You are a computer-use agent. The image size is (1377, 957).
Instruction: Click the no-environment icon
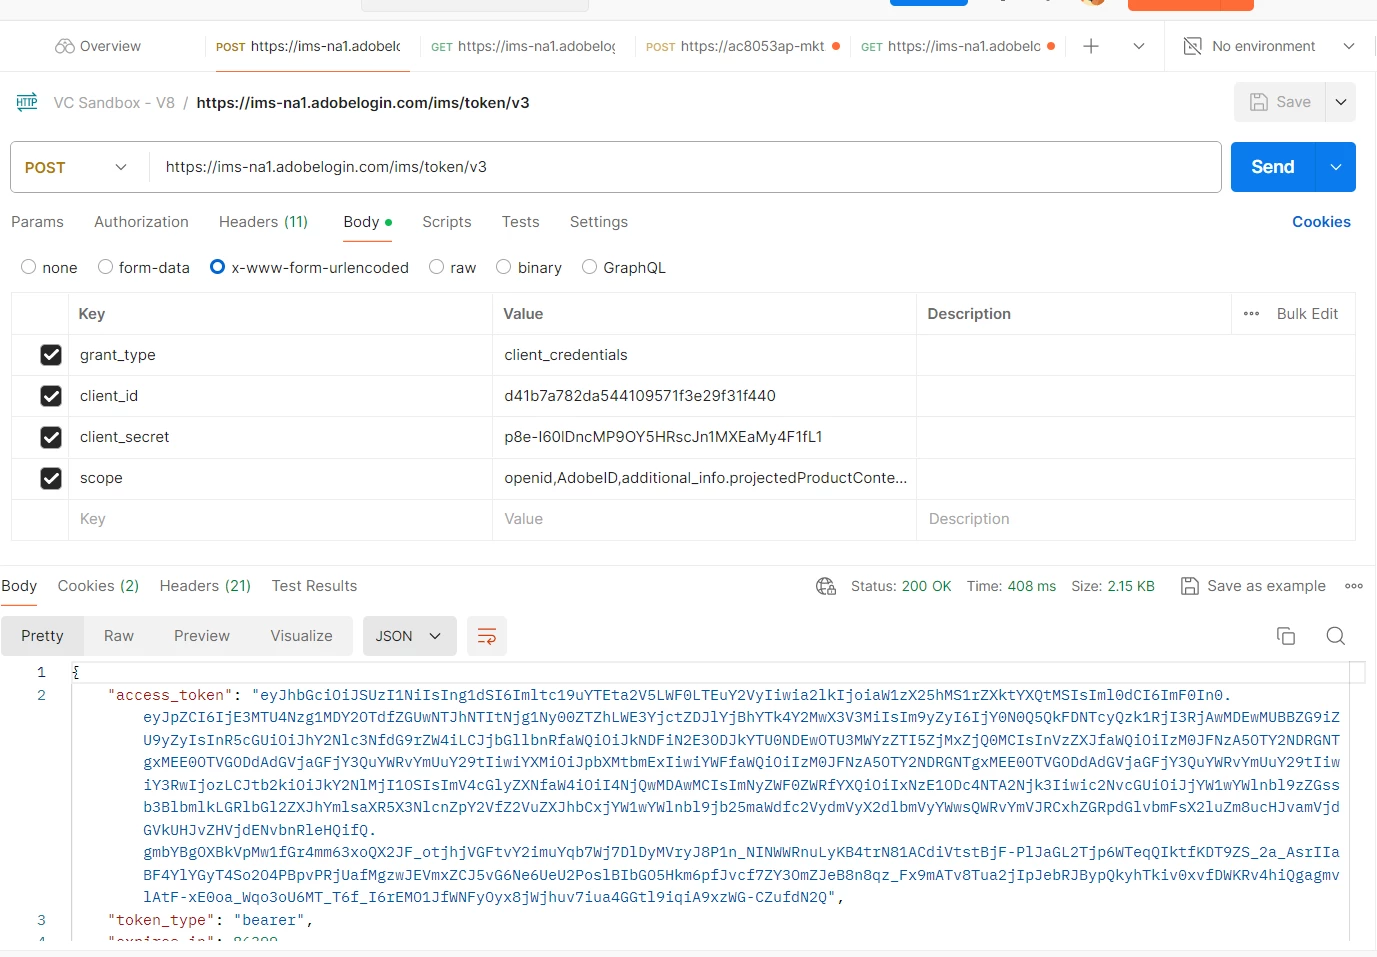[x=1192, y=46]
